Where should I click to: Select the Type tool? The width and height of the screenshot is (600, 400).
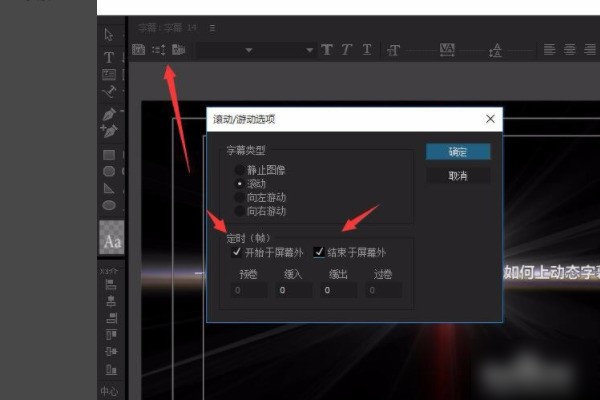[109, 57]
